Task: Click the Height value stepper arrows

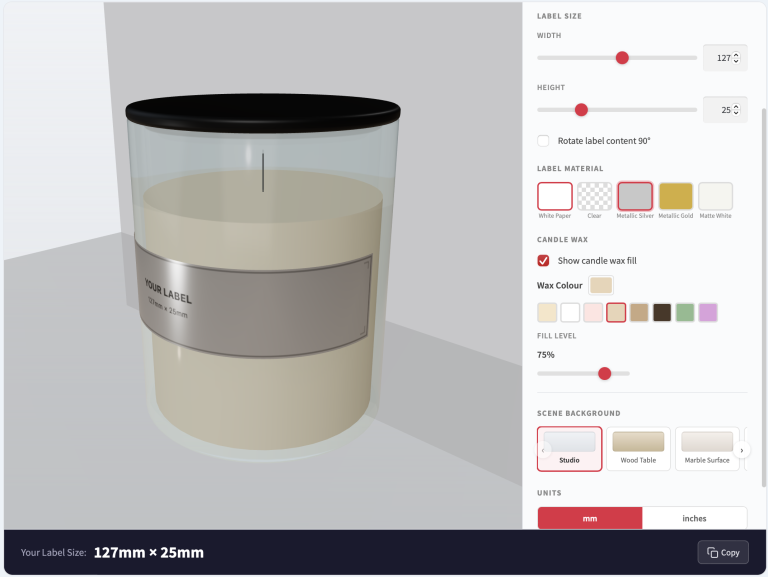Action: [737, 110]
